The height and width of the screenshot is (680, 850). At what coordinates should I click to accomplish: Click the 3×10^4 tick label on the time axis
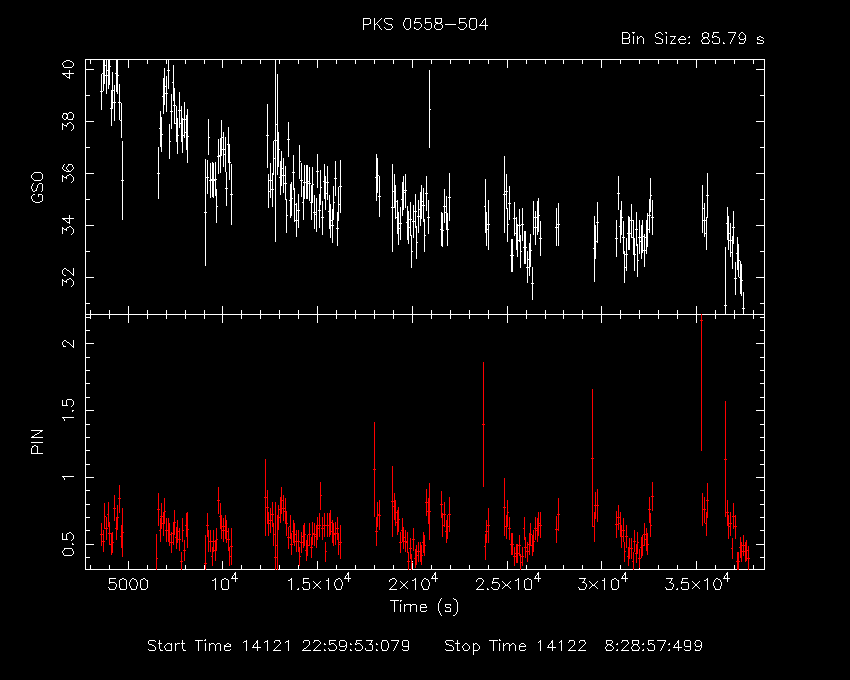click(x=602, y=583)
